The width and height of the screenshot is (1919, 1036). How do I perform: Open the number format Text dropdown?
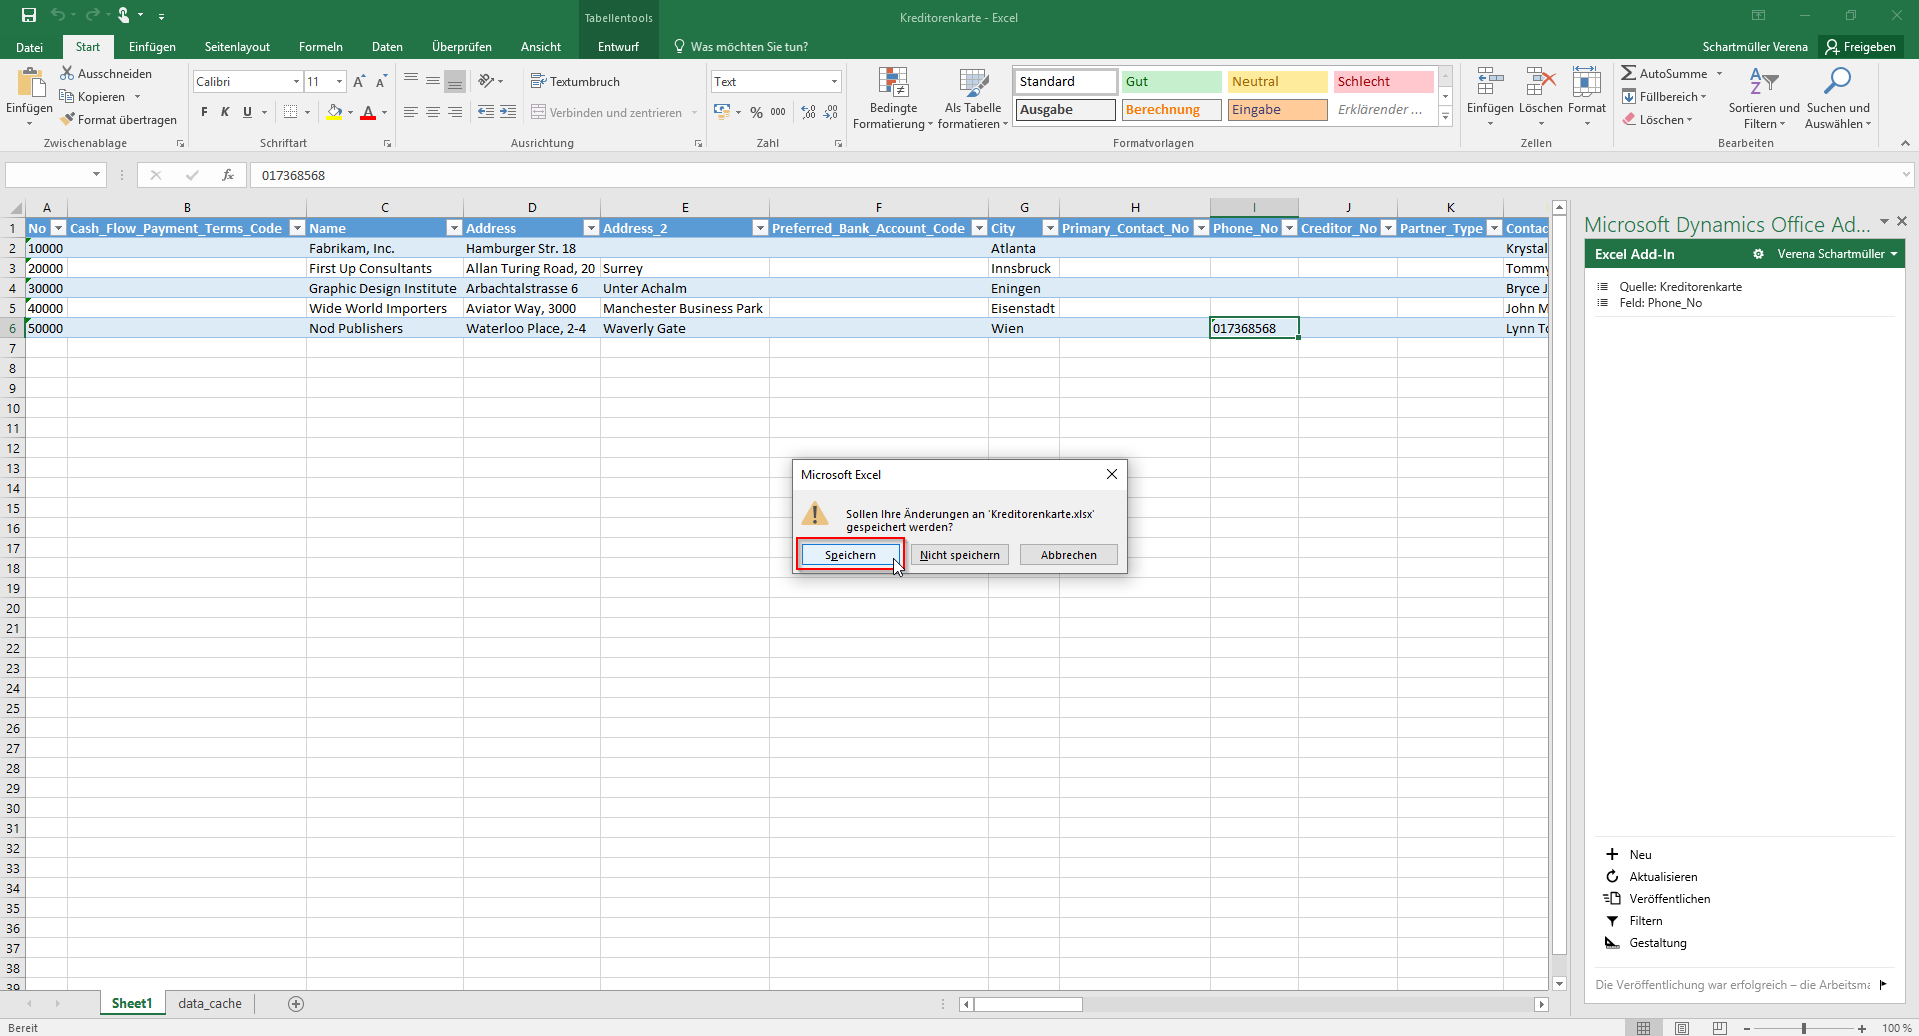pos(834,82)
